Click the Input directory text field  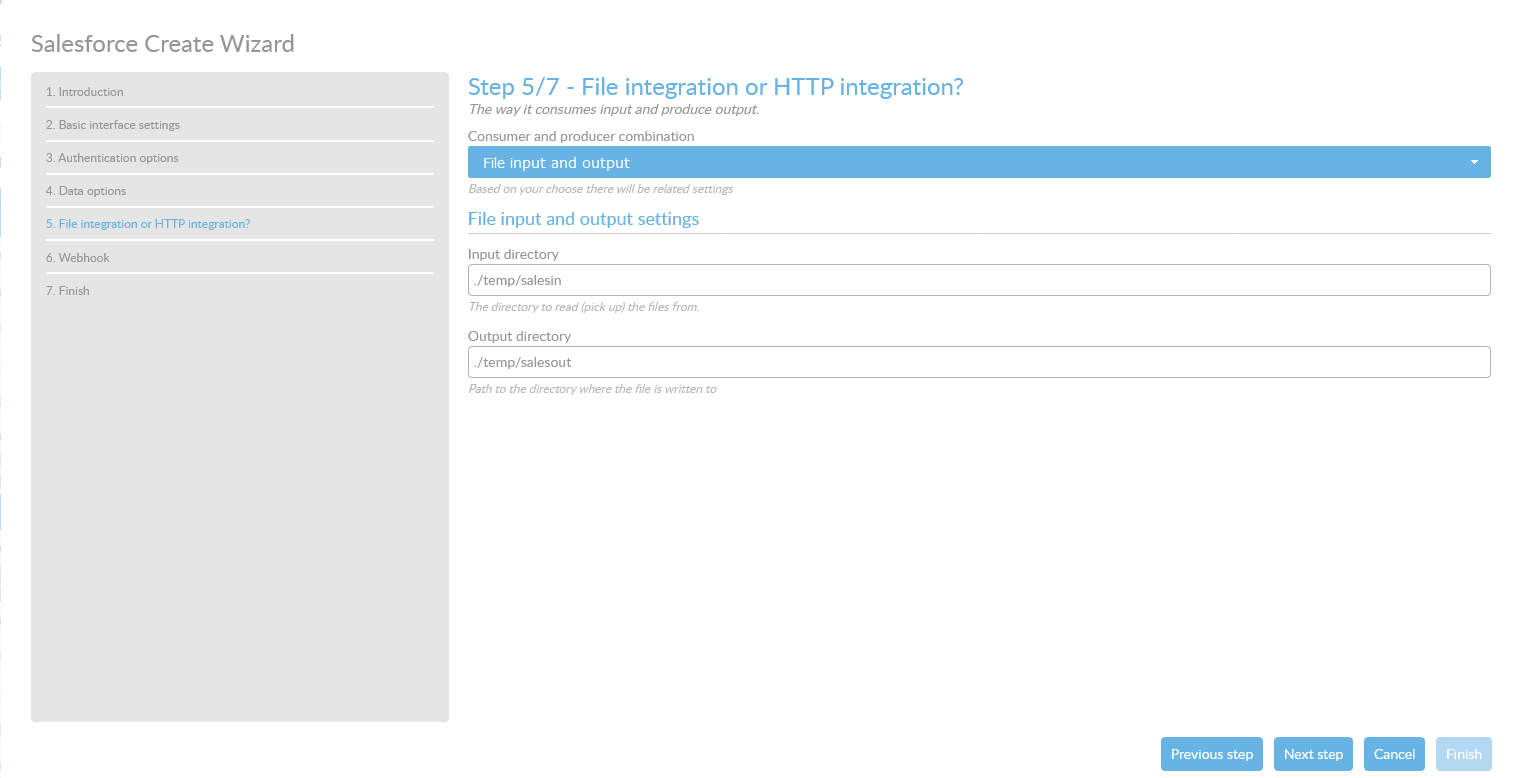click(x=978, y=280)
